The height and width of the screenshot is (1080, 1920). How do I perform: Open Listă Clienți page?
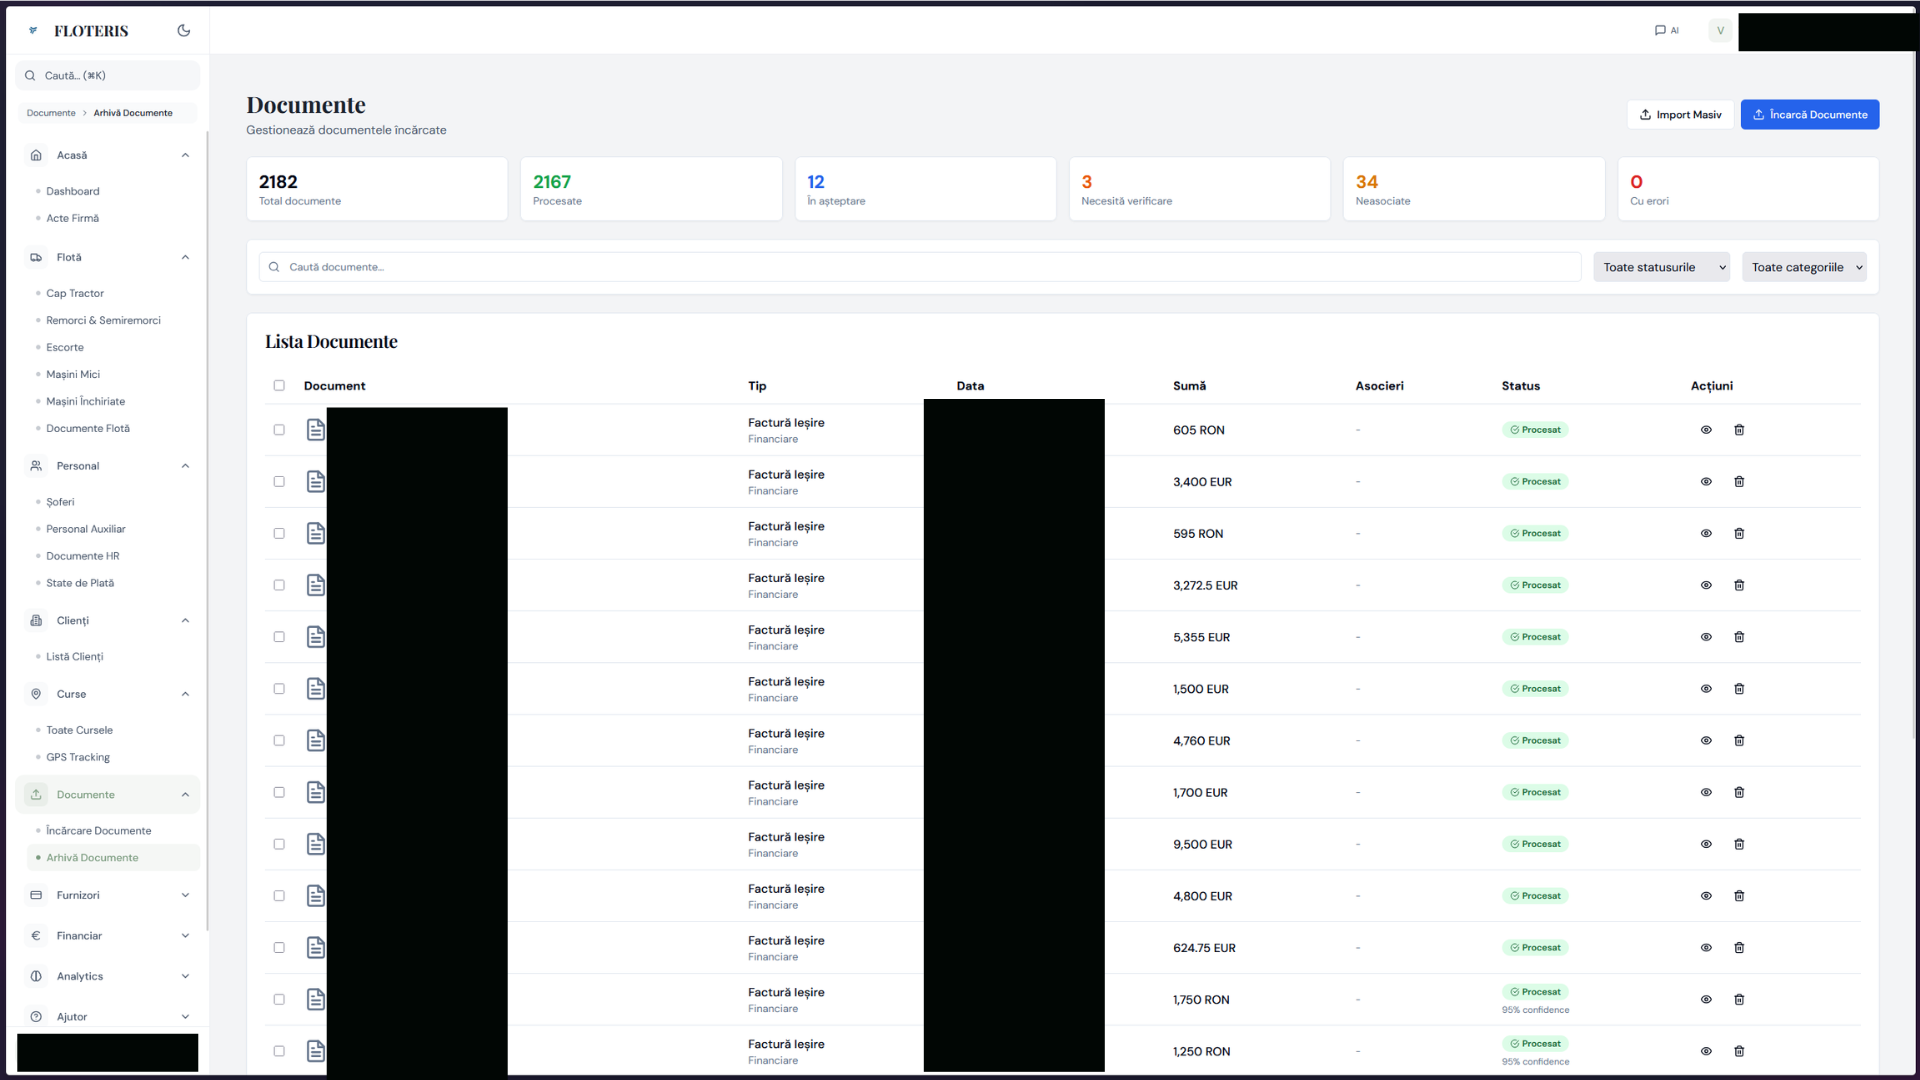[x=75, y=657]
